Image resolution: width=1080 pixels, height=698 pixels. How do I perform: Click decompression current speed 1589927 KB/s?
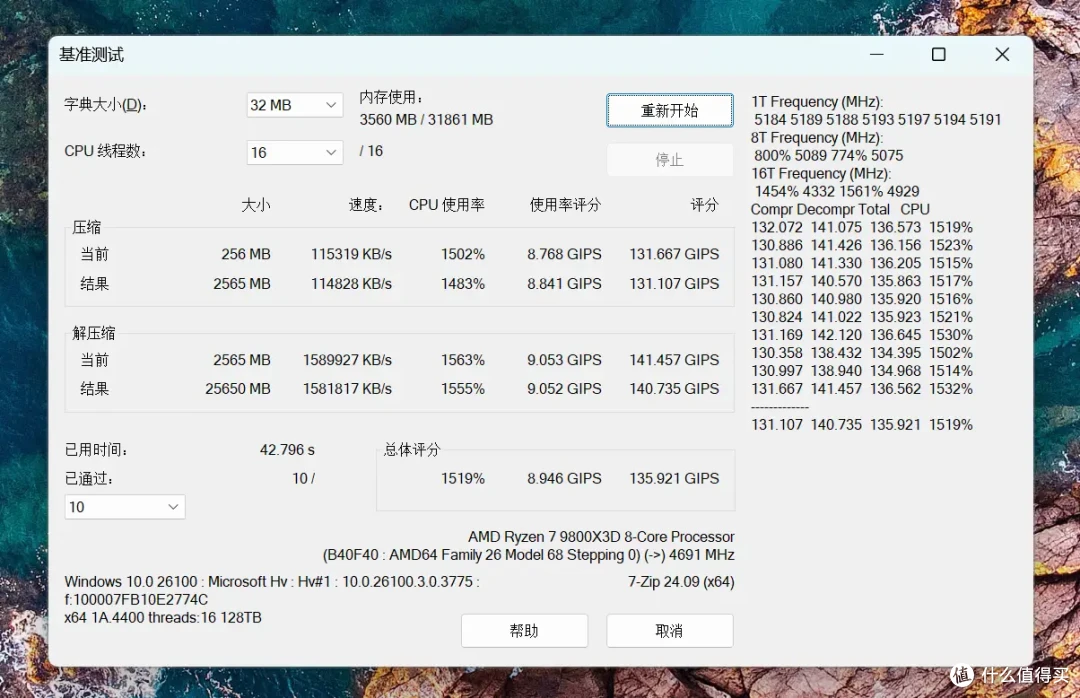[347, 360]
